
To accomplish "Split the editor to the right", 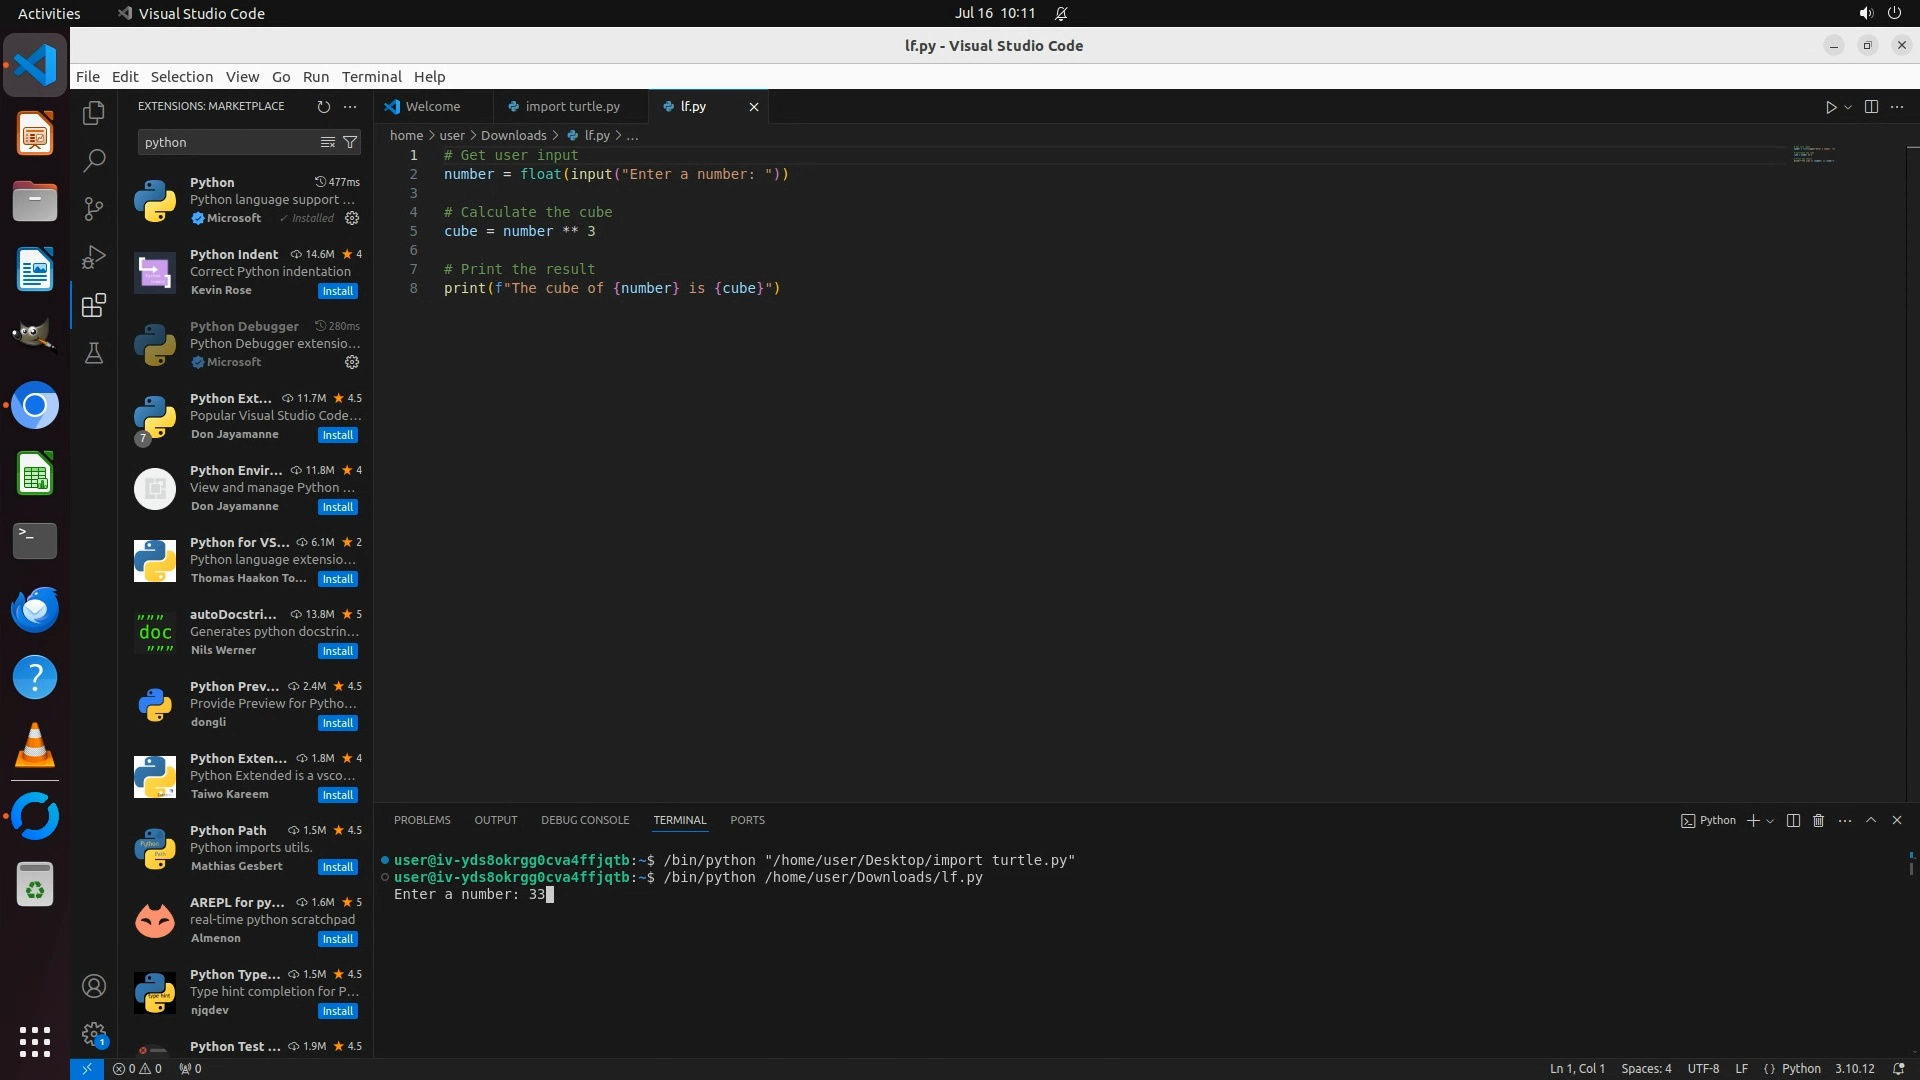I will point(1871,107).
